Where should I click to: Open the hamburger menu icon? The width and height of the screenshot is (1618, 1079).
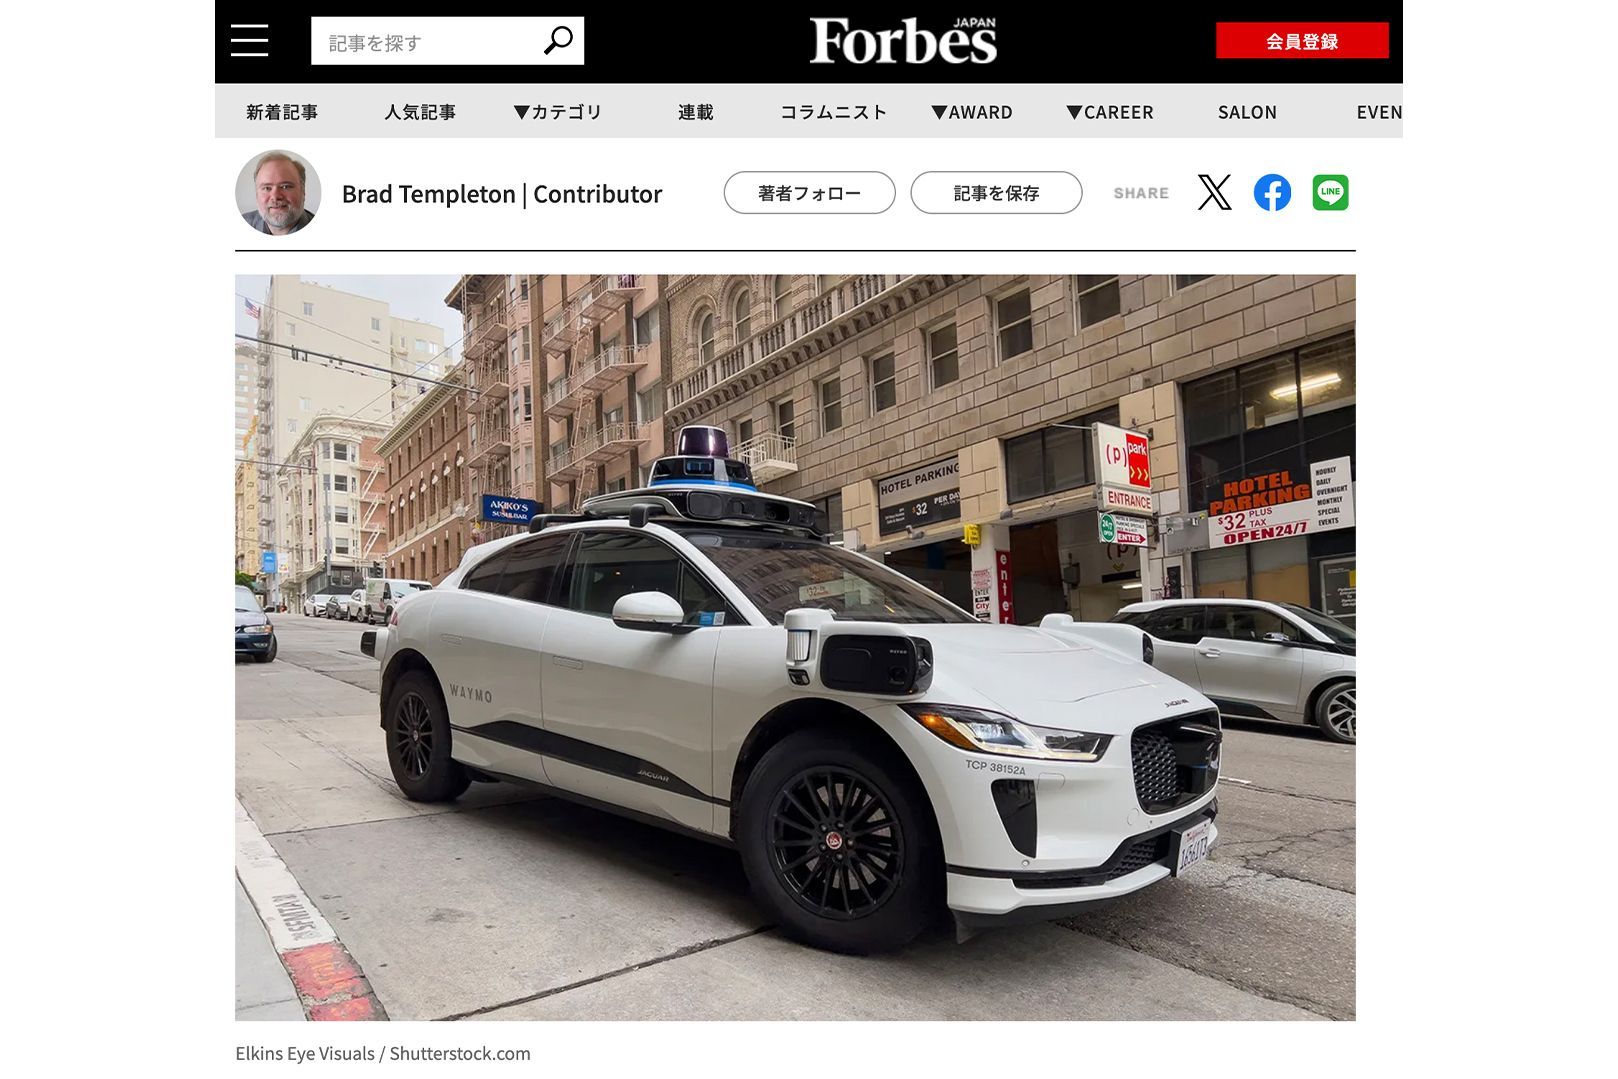click(x=249, y=41)
